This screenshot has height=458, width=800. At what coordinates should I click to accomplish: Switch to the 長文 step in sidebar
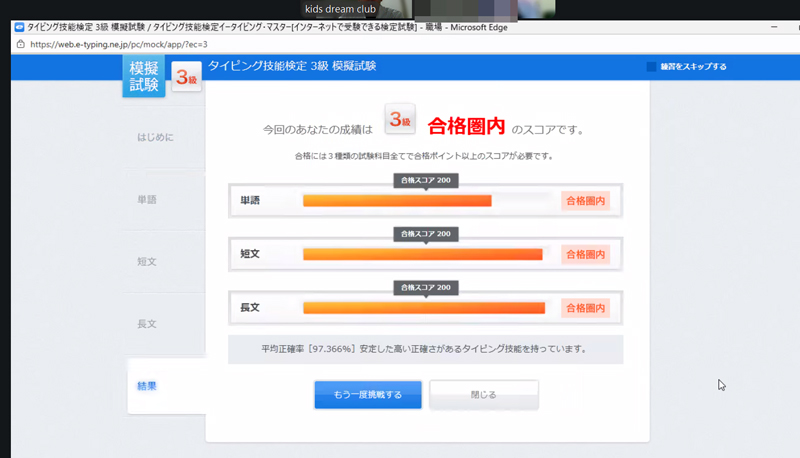[x=147, y=324]
